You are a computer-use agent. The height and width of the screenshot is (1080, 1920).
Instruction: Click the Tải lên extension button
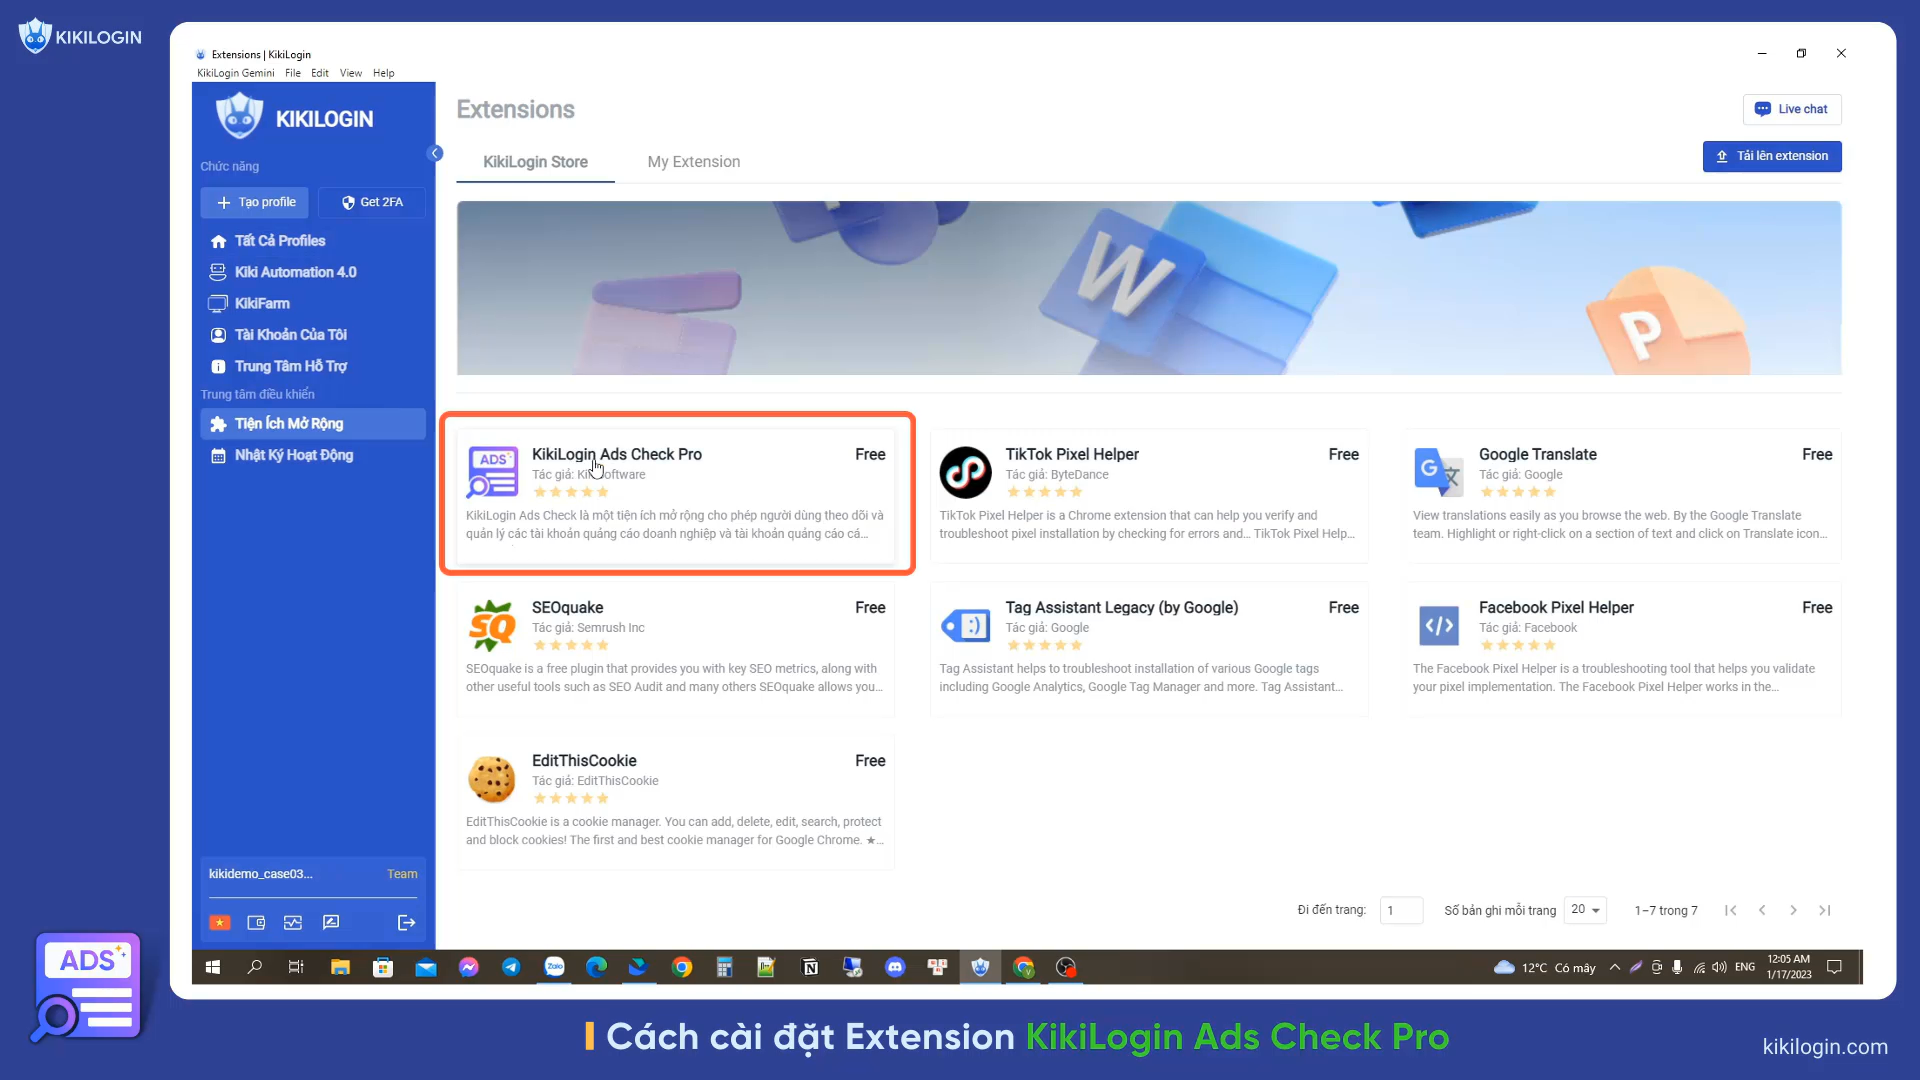click(x=1771, y=156)
